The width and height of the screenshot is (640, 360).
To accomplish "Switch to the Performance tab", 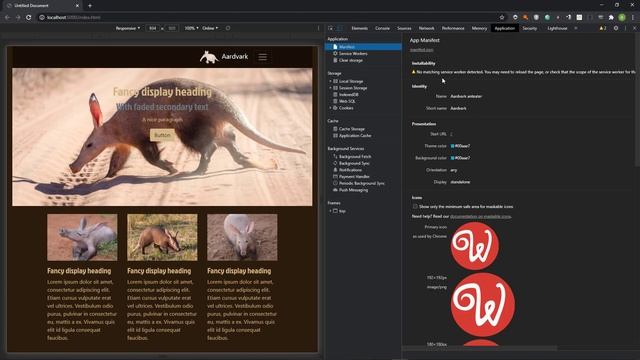I will point(453,28).
